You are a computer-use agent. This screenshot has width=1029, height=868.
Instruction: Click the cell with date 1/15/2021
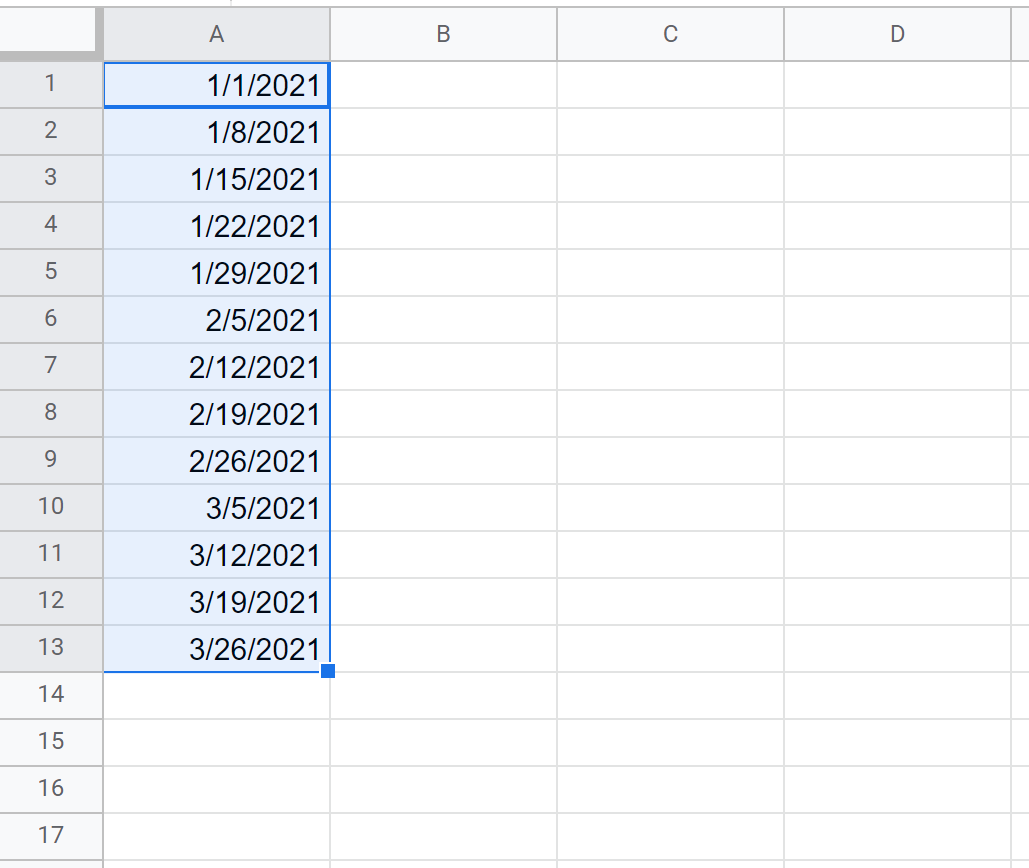point(217,179)
